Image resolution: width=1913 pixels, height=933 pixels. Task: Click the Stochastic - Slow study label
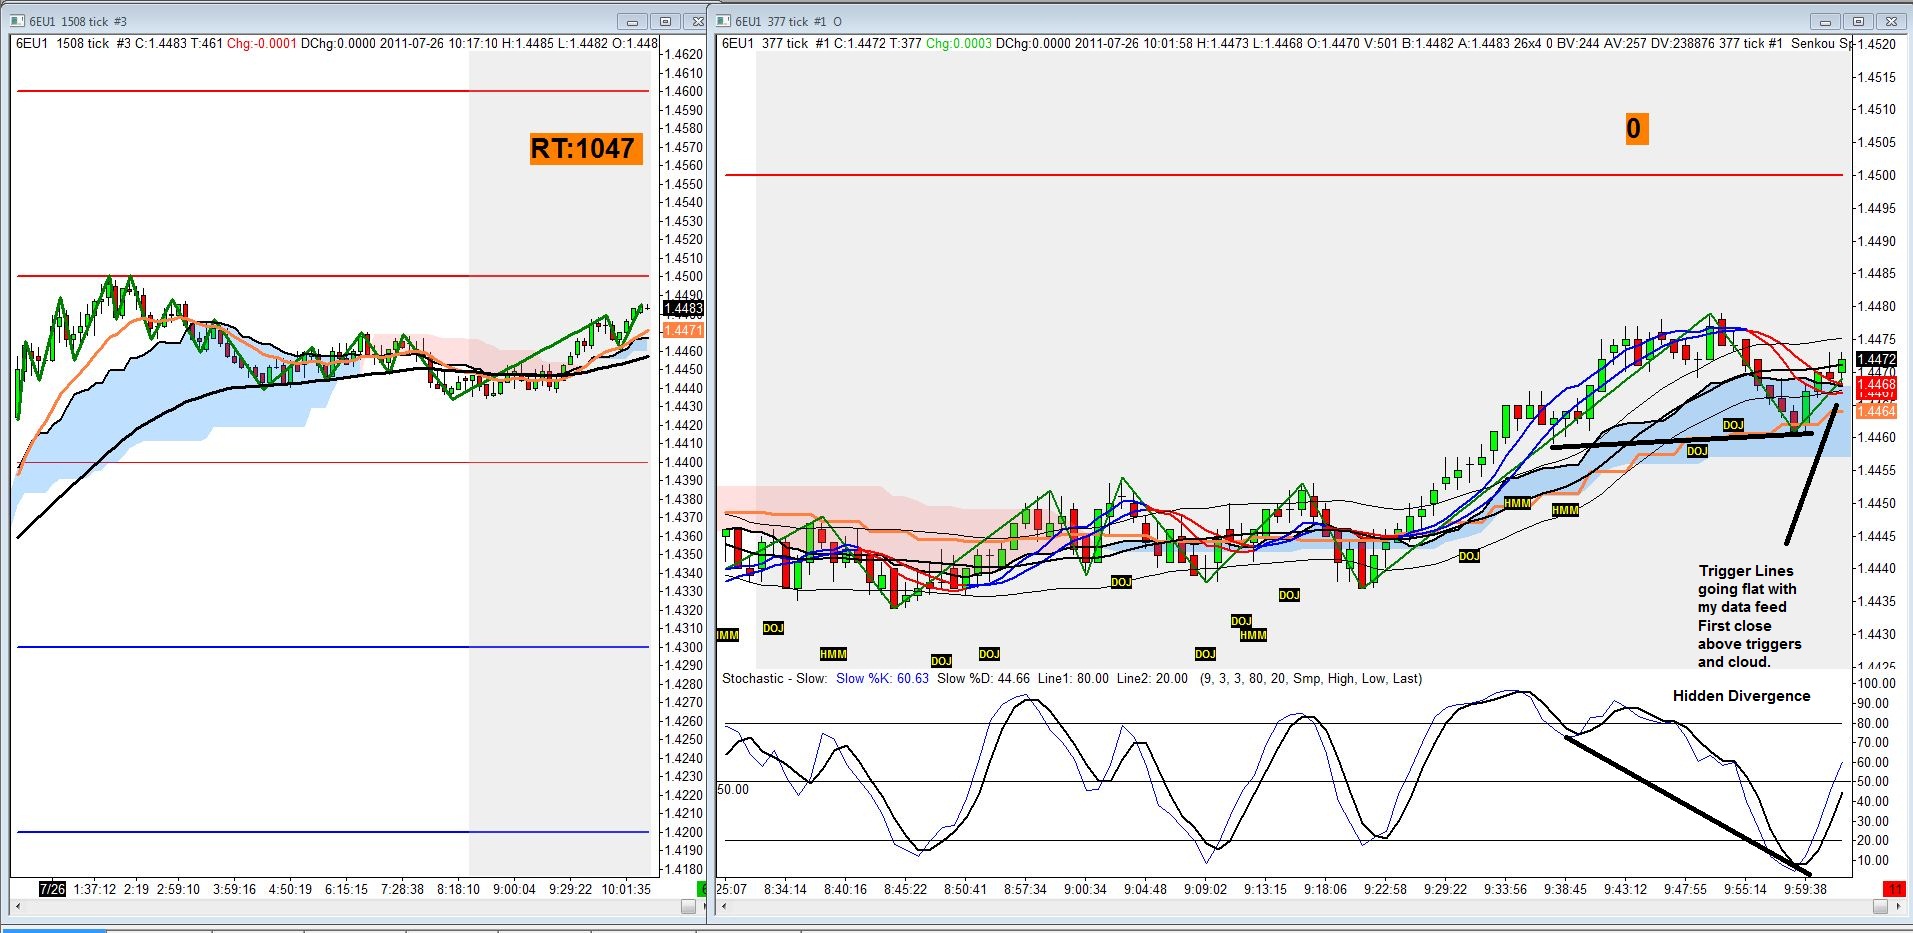click(x=774, y=678)
